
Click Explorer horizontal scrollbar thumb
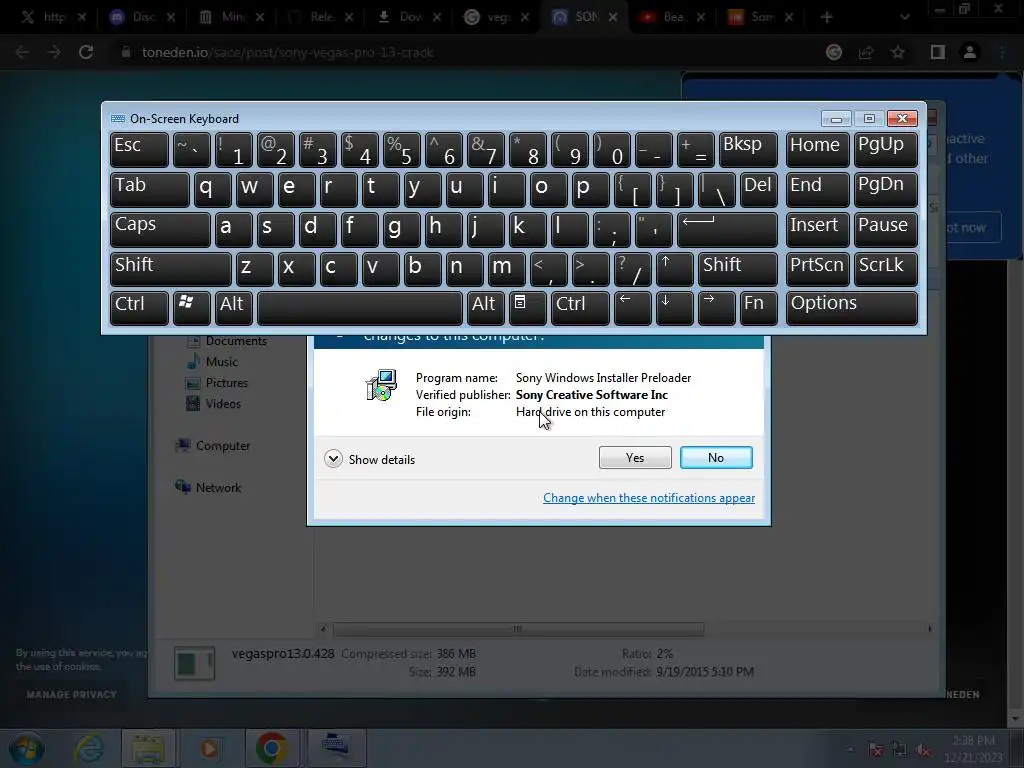519,629
